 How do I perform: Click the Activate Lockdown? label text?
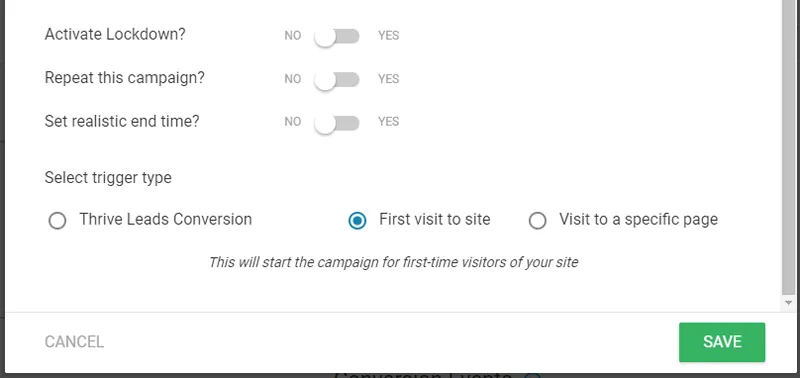[115, 35]
